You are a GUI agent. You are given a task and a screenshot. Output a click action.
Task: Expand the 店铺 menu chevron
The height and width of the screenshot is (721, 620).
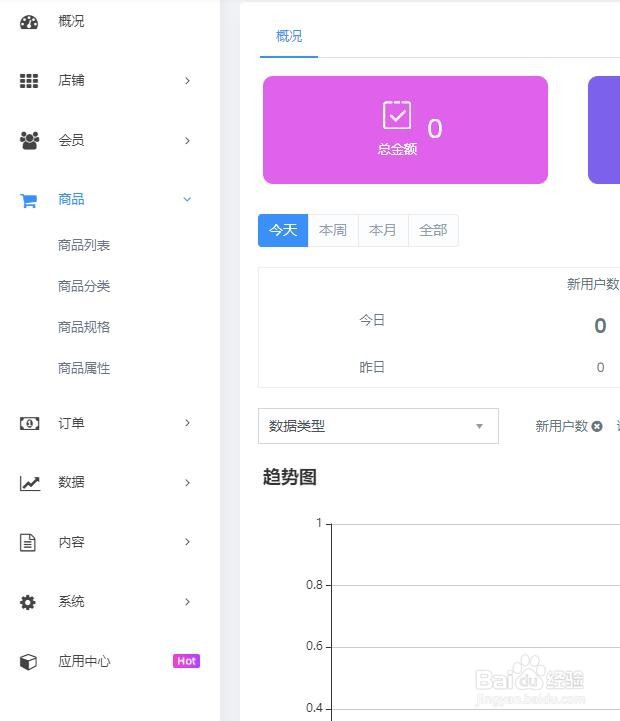(187, 81)
